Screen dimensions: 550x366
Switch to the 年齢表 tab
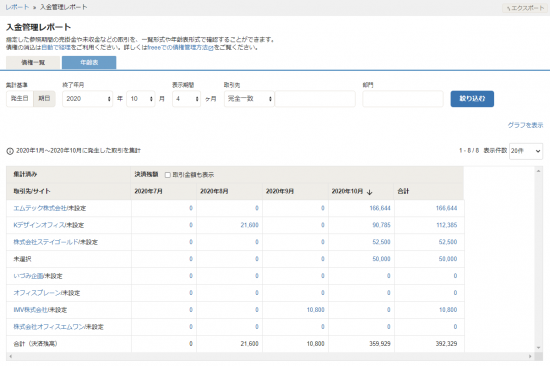pos(89,62)
